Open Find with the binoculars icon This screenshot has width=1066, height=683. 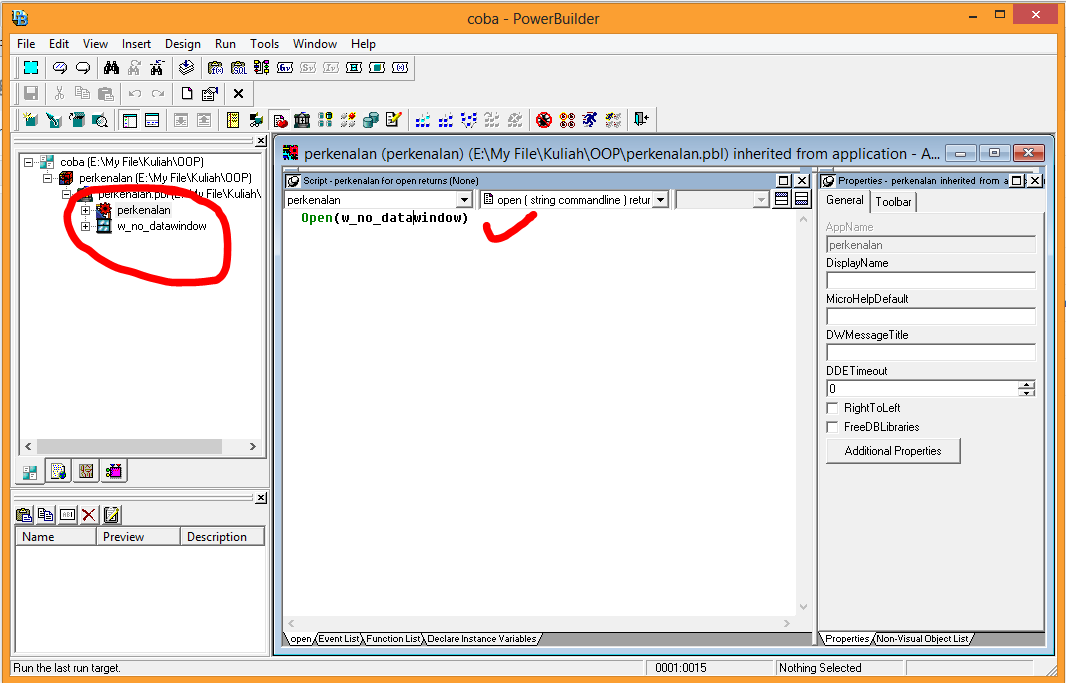click(x=111, y=67)
